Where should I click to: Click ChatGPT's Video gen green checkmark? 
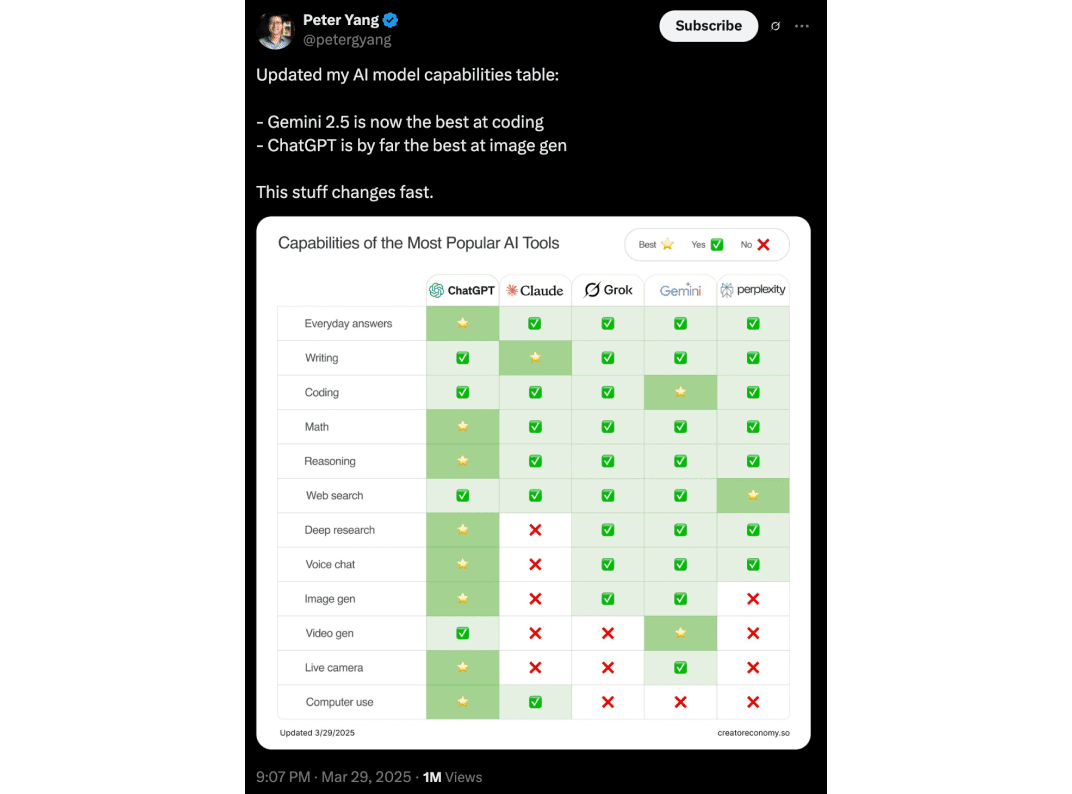tap(463, 633)
